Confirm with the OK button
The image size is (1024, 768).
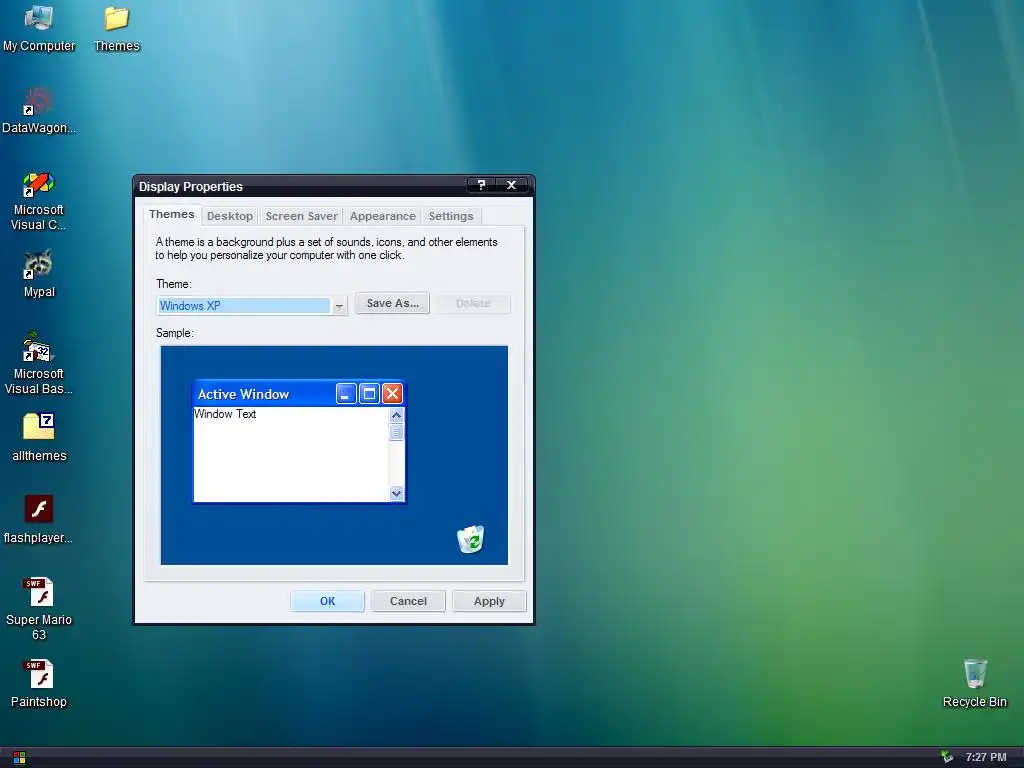tap(327, 601)
